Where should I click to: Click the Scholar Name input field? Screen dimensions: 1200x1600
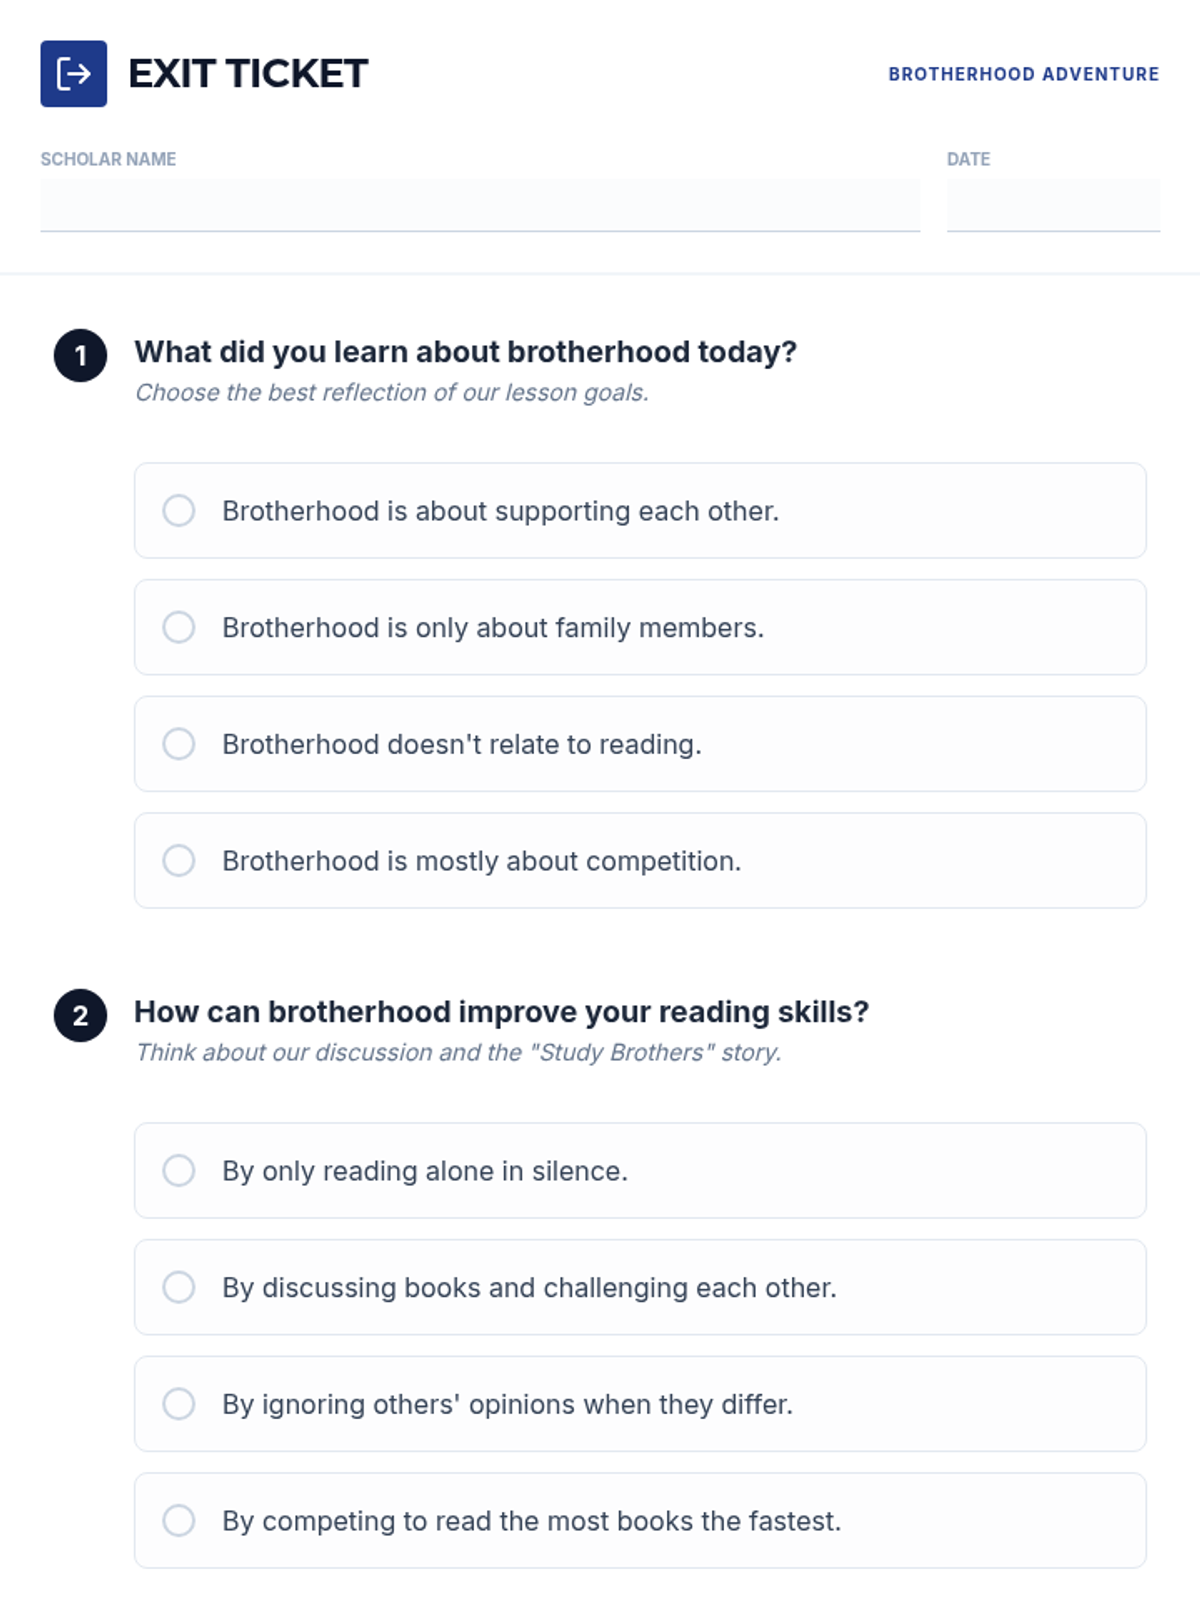[480, 205]
